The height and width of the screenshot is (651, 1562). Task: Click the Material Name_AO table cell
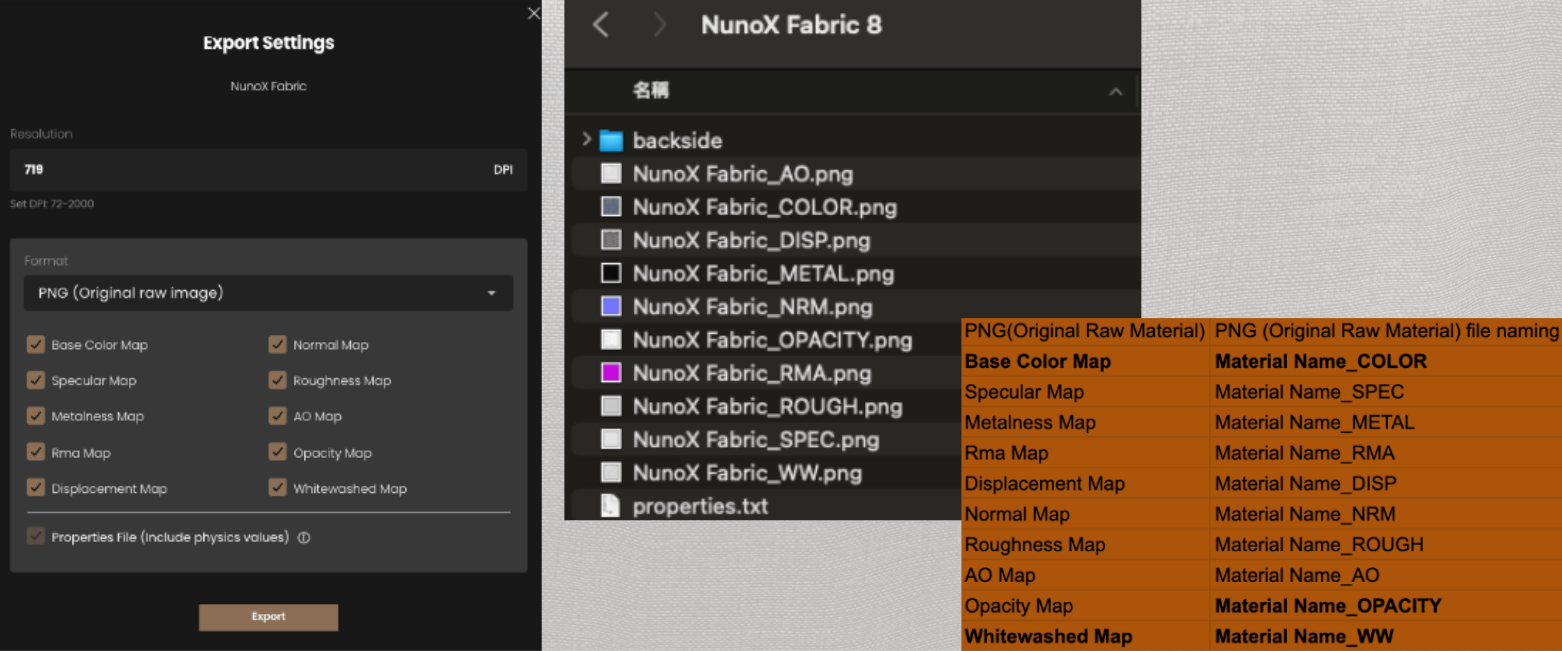pos(1386,575)
